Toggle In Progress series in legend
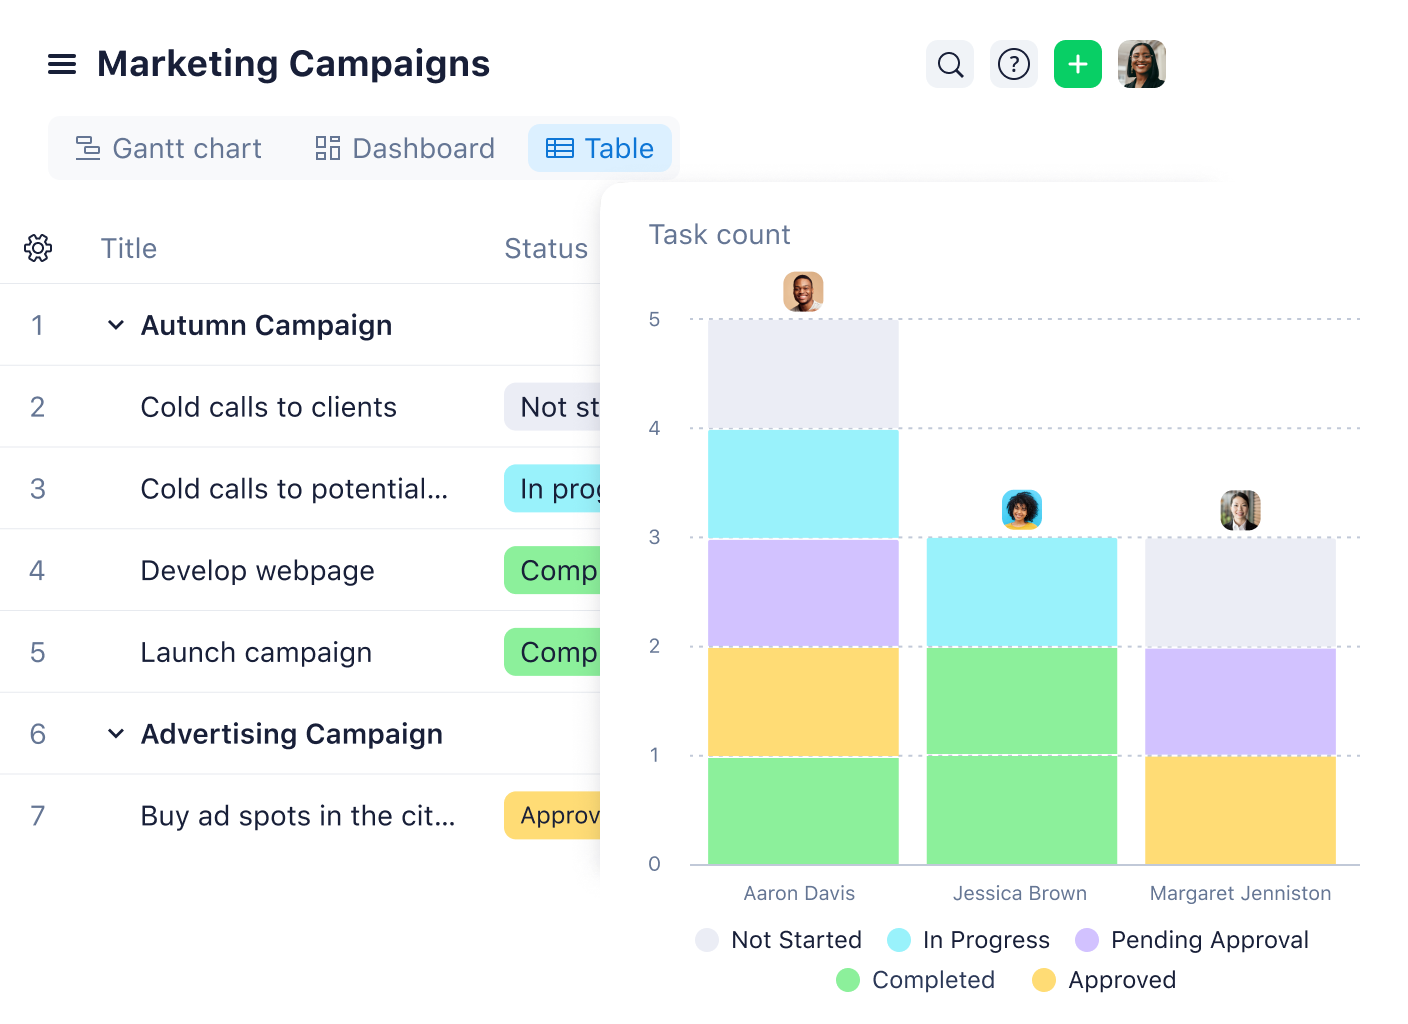Screen dimensions: 1408x1024 click(969, 940)
